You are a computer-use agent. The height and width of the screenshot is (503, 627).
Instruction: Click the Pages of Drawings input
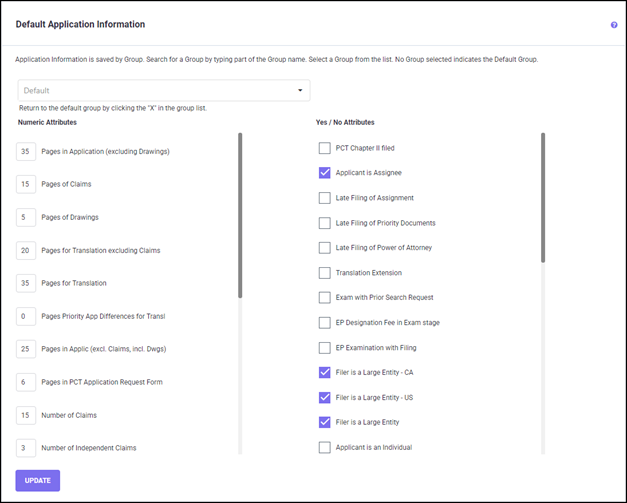tap(26, 217)
